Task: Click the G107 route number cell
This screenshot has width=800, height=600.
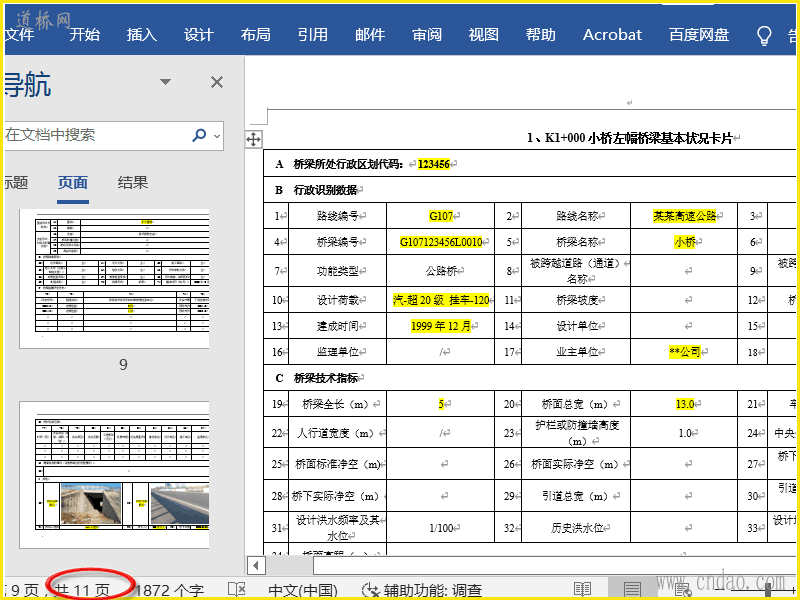Action: 441,216
